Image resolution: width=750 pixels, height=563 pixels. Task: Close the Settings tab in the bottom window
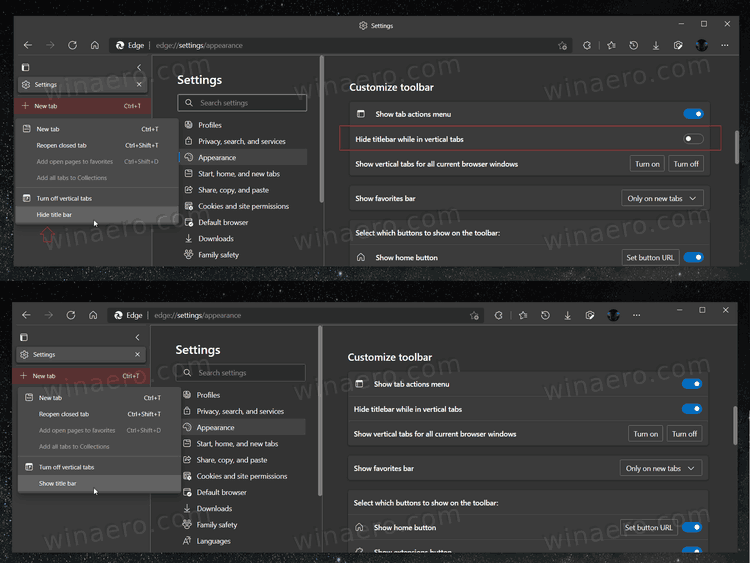coord(138,354)
